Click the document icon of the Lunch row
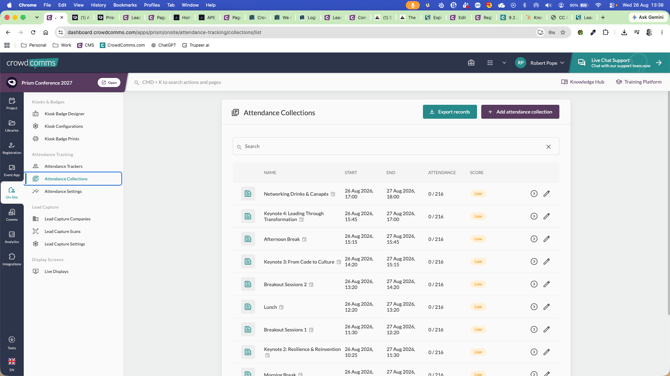The image size is (670, 376). [248, 307]
